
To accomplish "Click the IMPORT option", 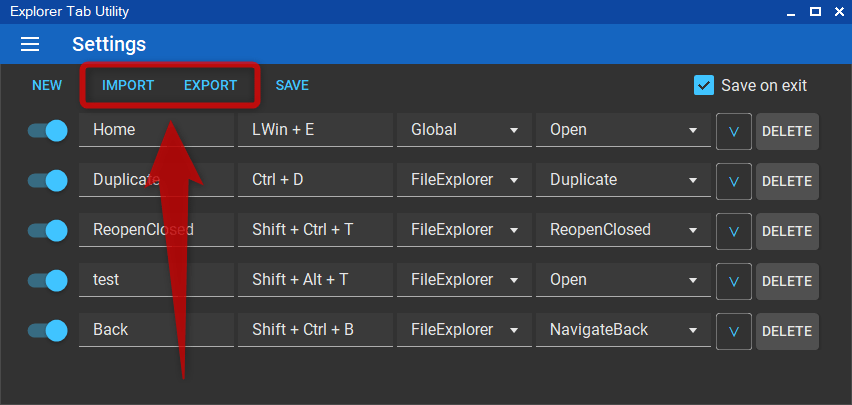I will (128, 85).
